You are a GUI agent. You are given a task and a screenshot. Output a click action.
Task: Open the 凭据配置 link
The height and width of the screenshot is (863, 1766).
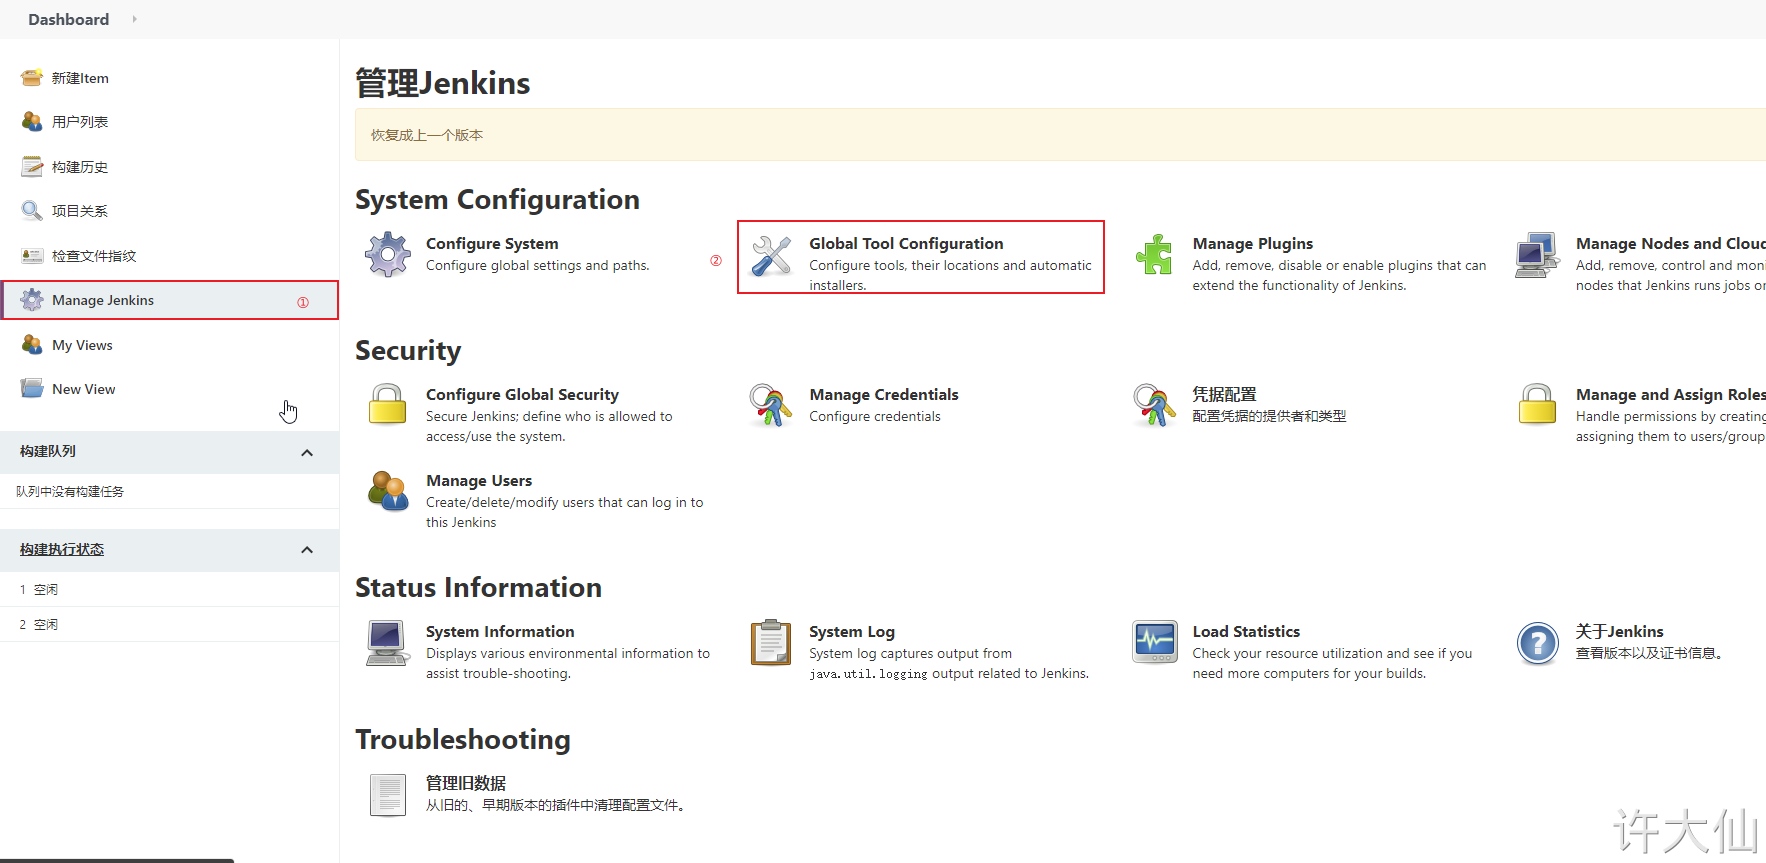[x=1224, y=394]
